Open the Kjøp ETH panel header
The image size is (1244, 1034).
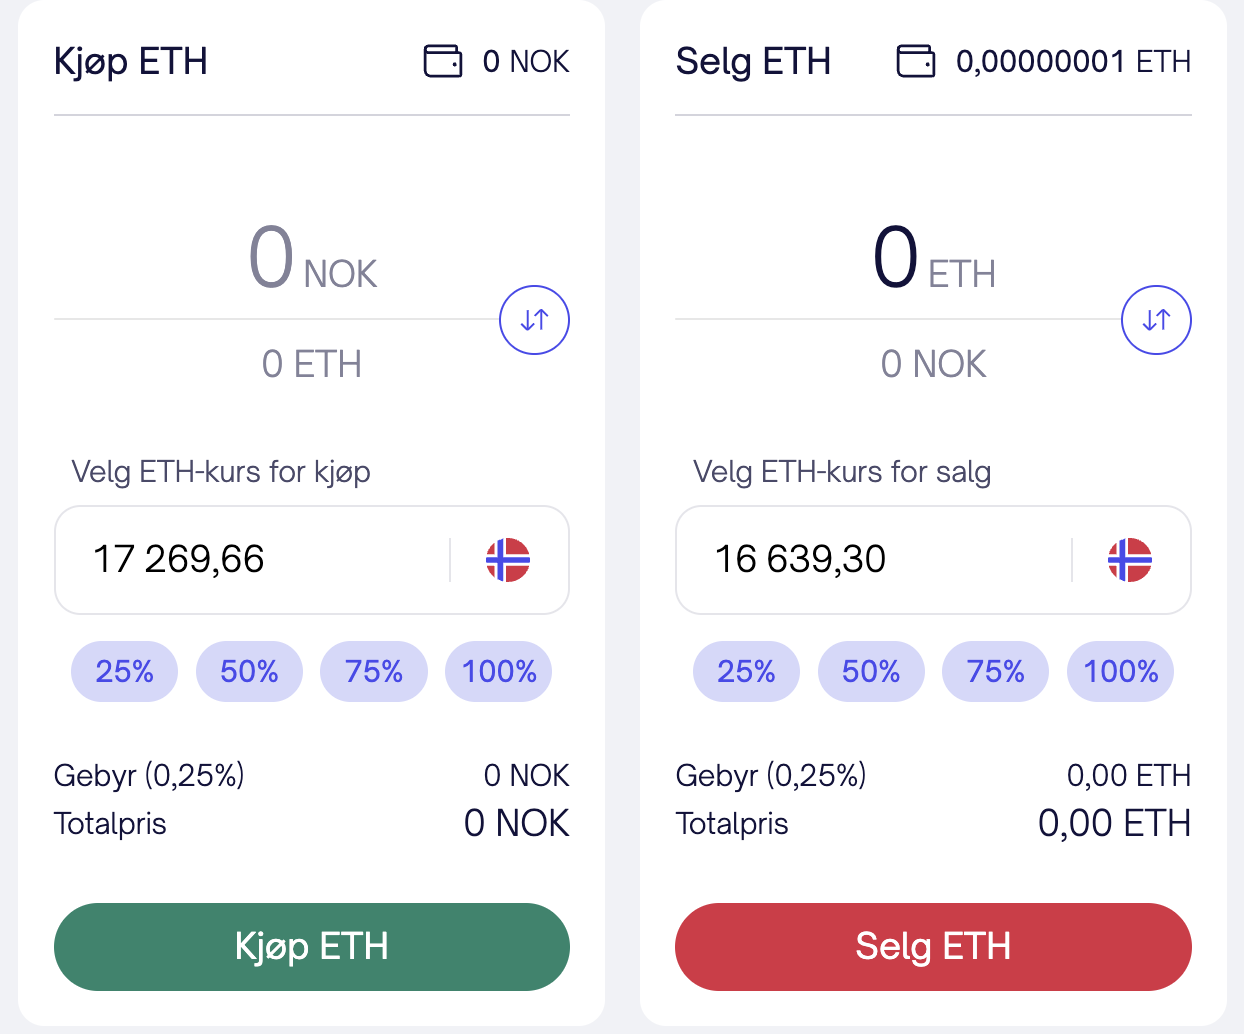[x=131, y=61]
